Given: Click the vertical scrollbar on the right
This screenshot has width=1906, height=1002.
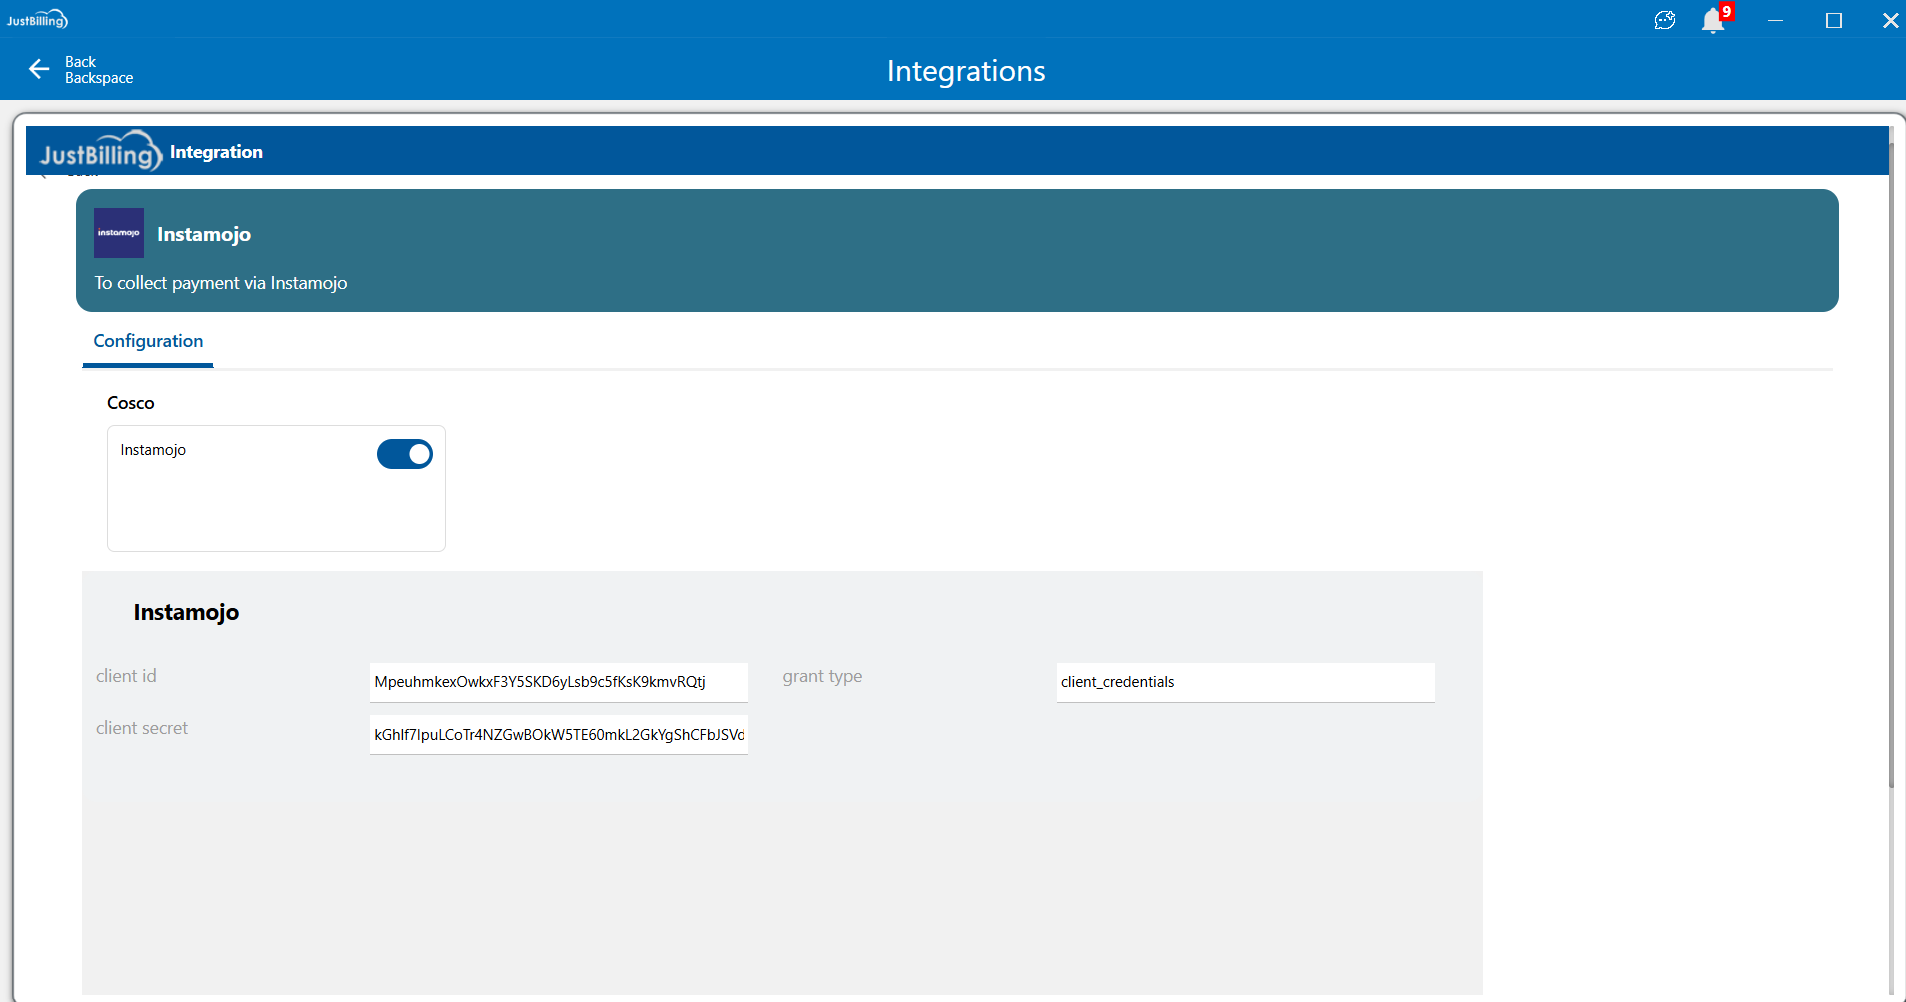Looking at the screenshot, I should (1891, 460).
